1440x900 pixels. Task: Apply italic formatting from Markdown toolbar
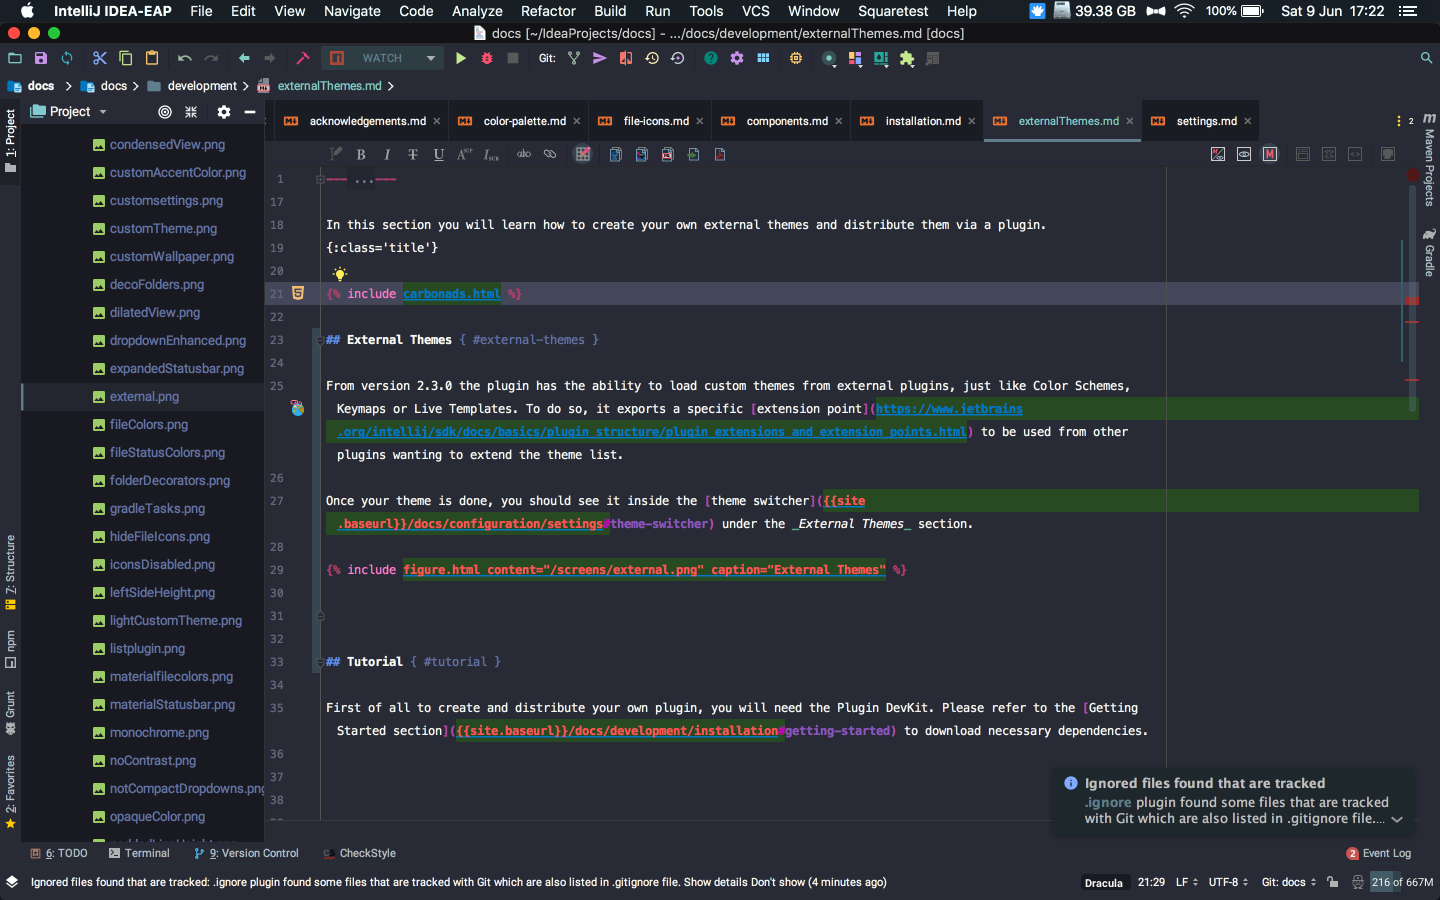(387, 154)
